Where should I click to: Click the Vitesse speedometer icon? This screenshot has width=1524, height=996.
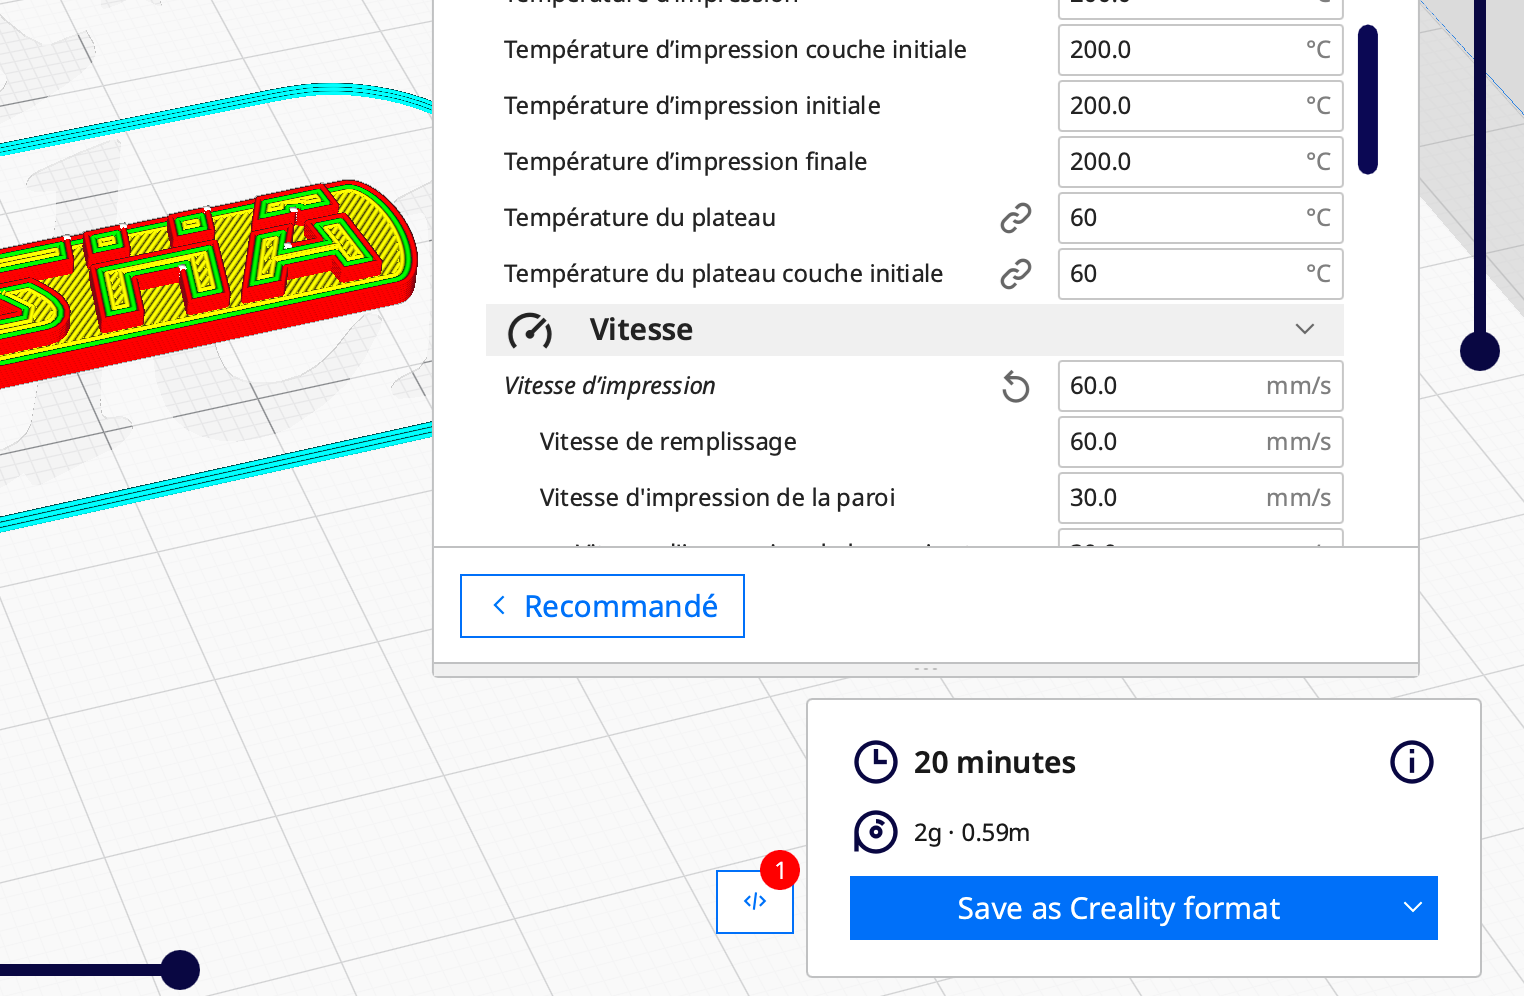530,330
